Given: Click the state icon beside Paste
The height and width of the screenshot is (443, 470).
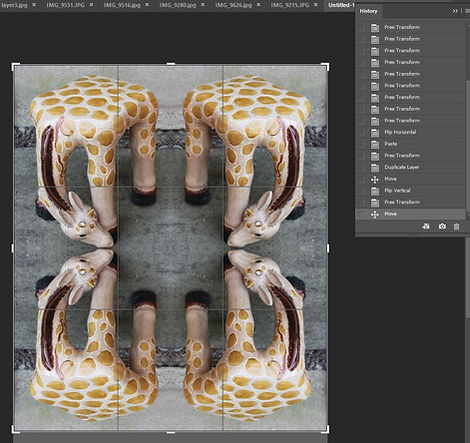Looking at the screenshot, I should coord(375,144).
